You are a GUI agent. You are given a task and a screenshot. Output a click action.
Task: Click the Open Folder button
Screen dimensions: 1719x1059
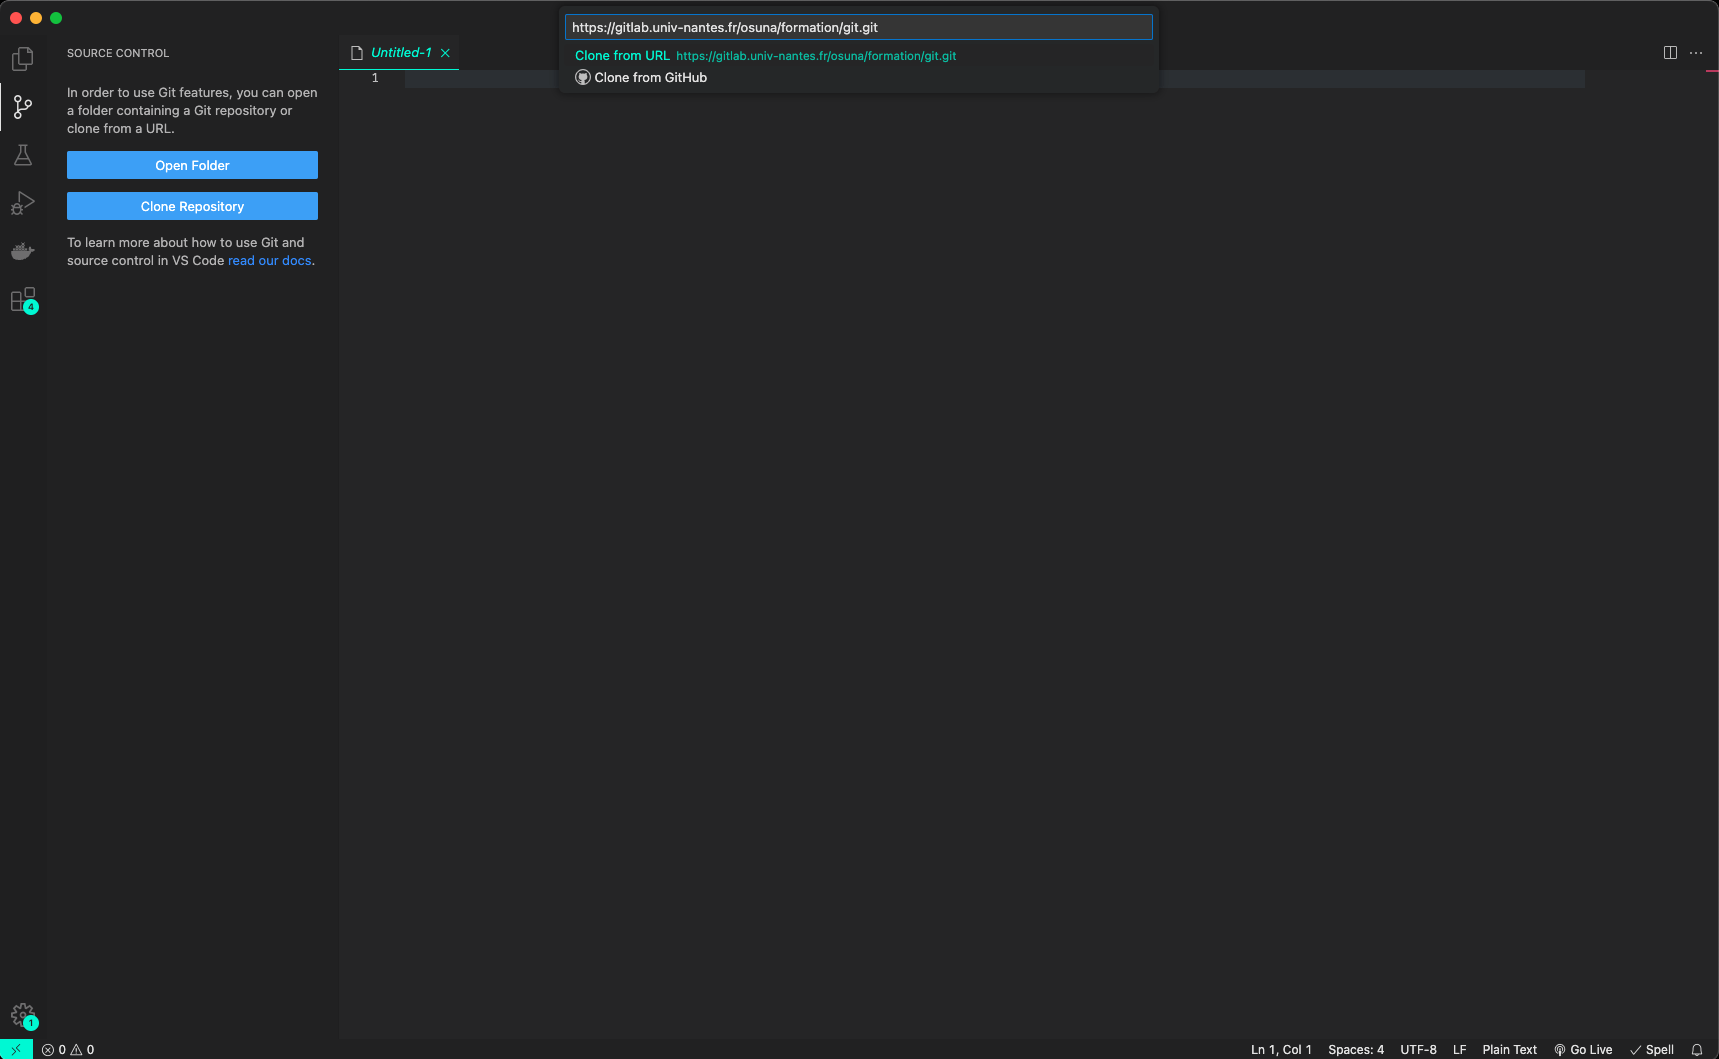(192, 165)
